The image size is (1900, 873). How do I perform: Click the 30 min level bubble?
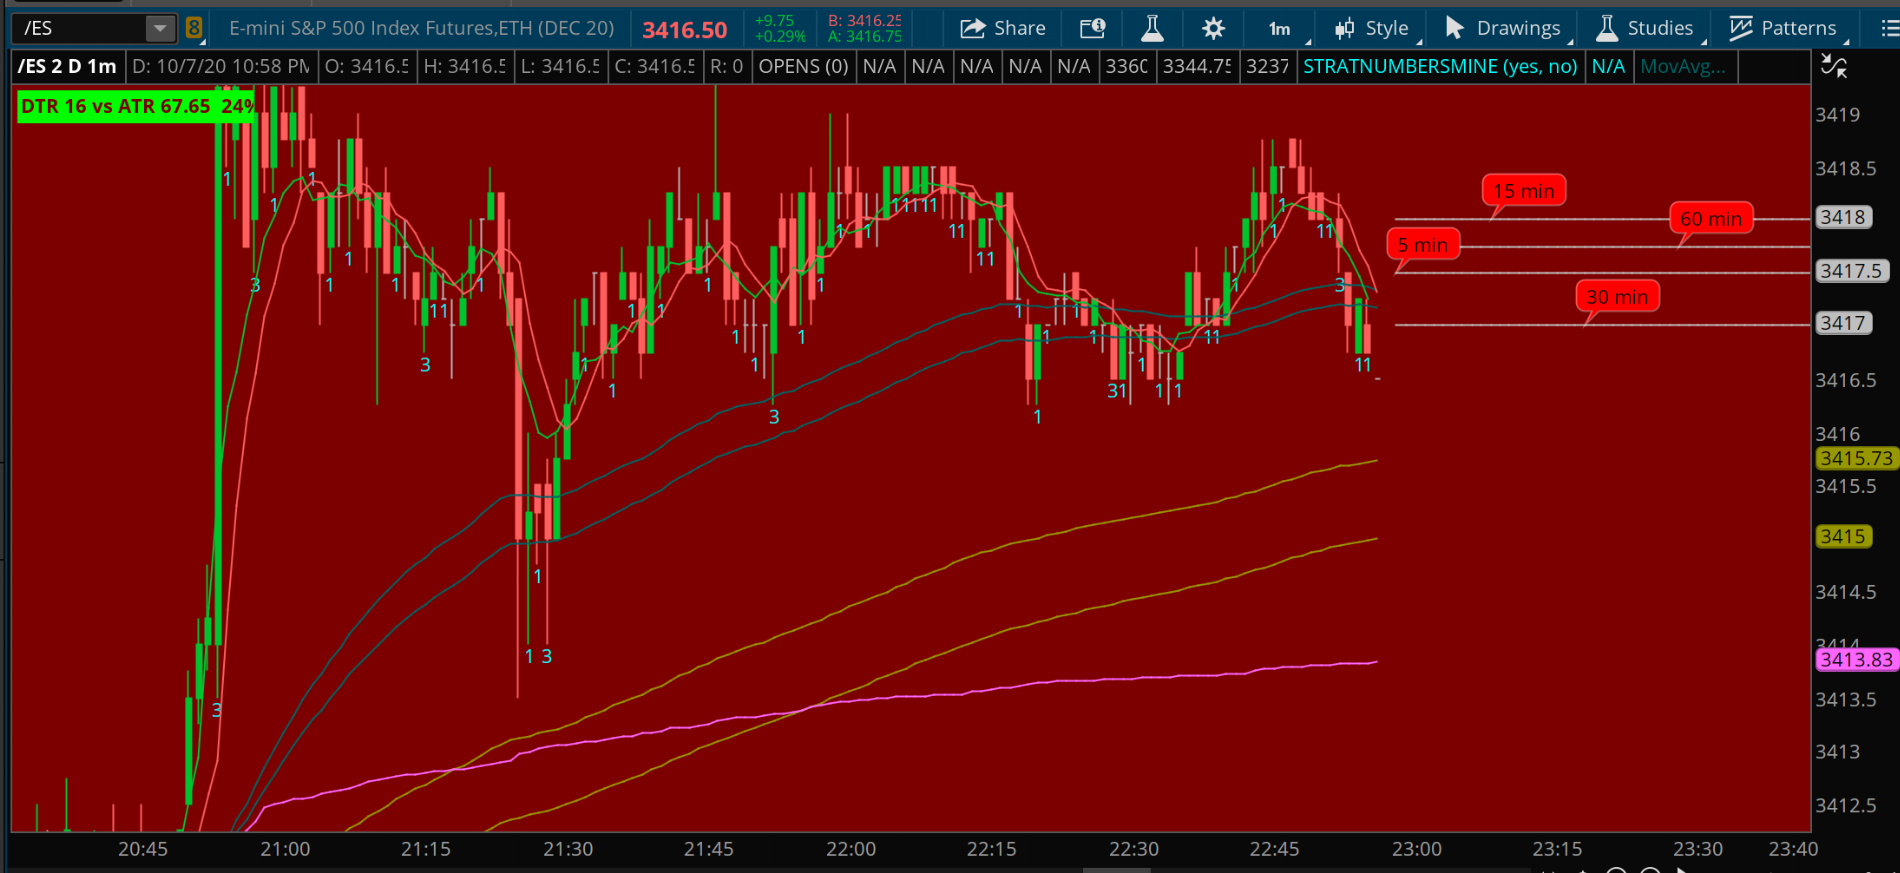[1617, 296]
